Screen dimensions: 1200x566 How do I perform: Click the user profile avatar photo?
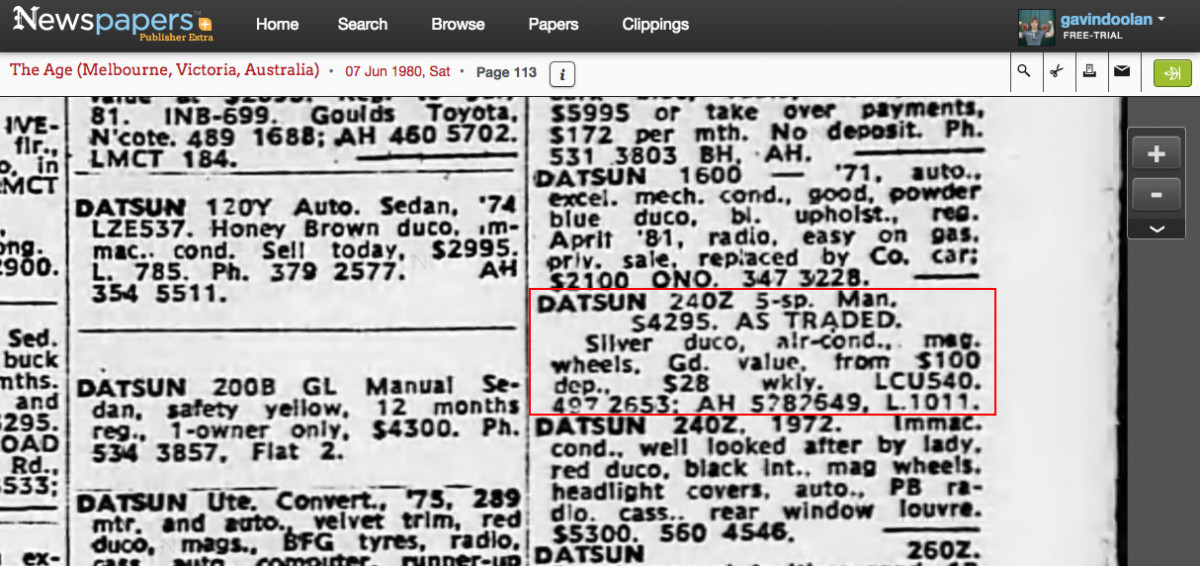point(1036,27)
